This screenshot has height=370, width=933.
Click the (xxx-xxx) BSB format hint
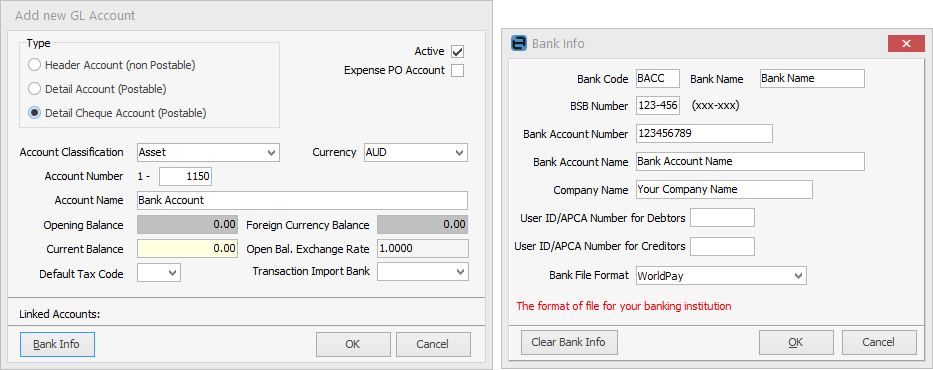(x=716, y=106)
